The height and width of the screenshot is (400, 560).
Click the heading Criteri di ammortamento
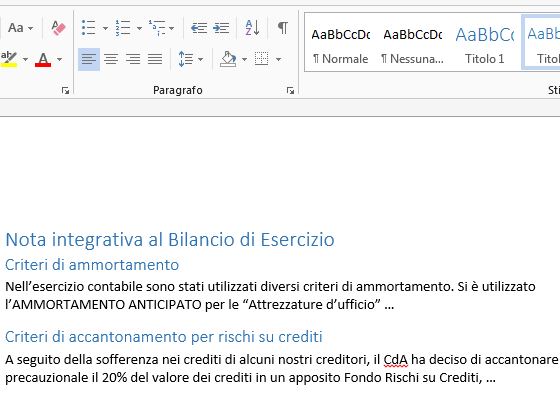tap(92, 265)
